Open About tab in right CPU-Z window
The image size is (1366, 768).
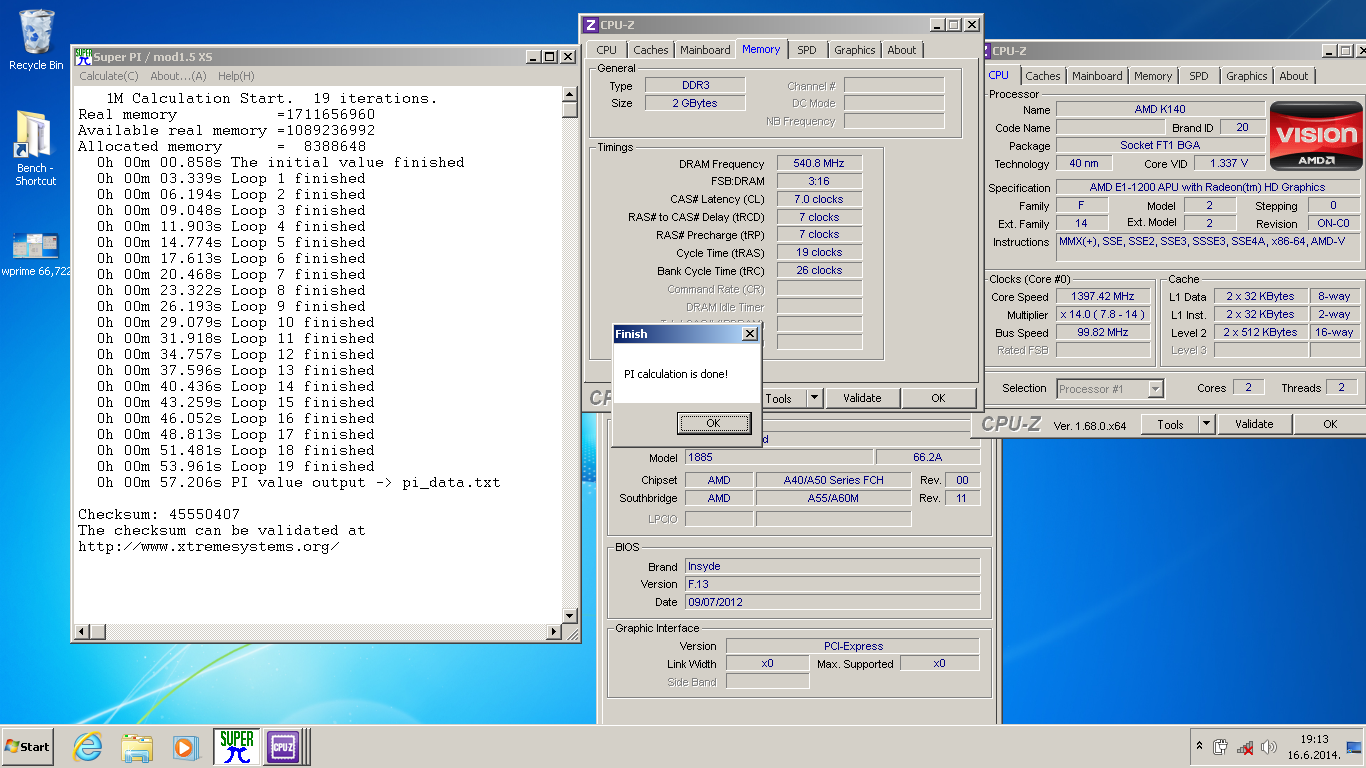point(1294,76)
